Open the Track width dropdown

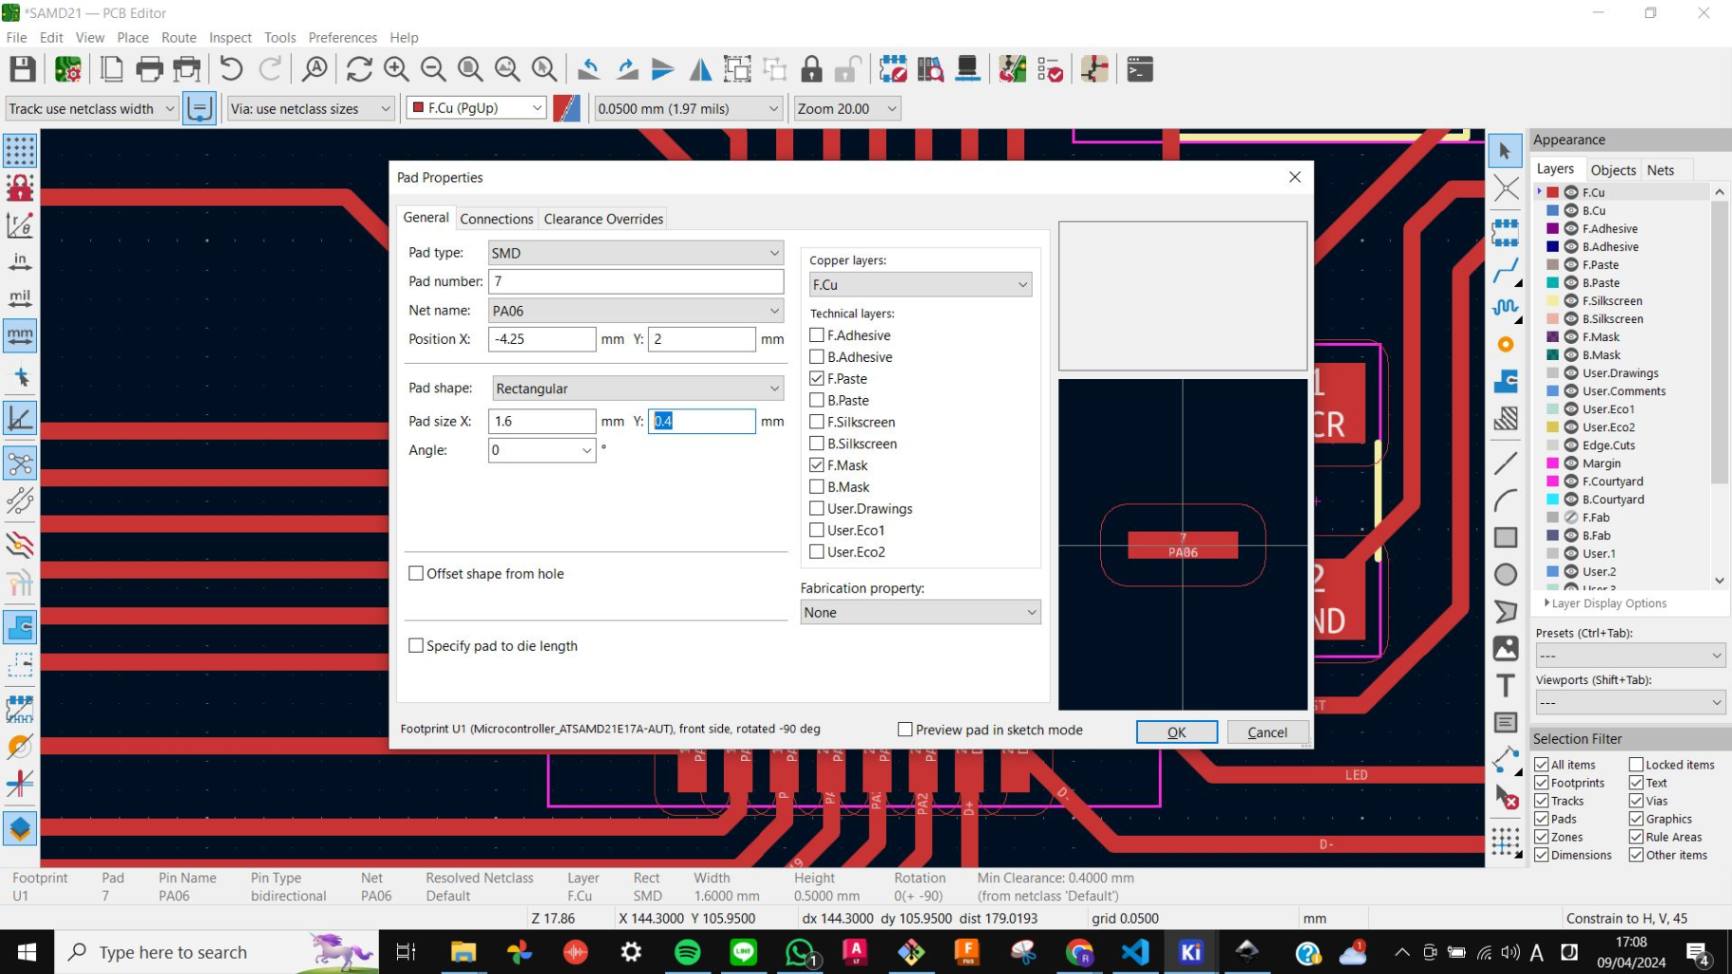[x=91, y=108]
